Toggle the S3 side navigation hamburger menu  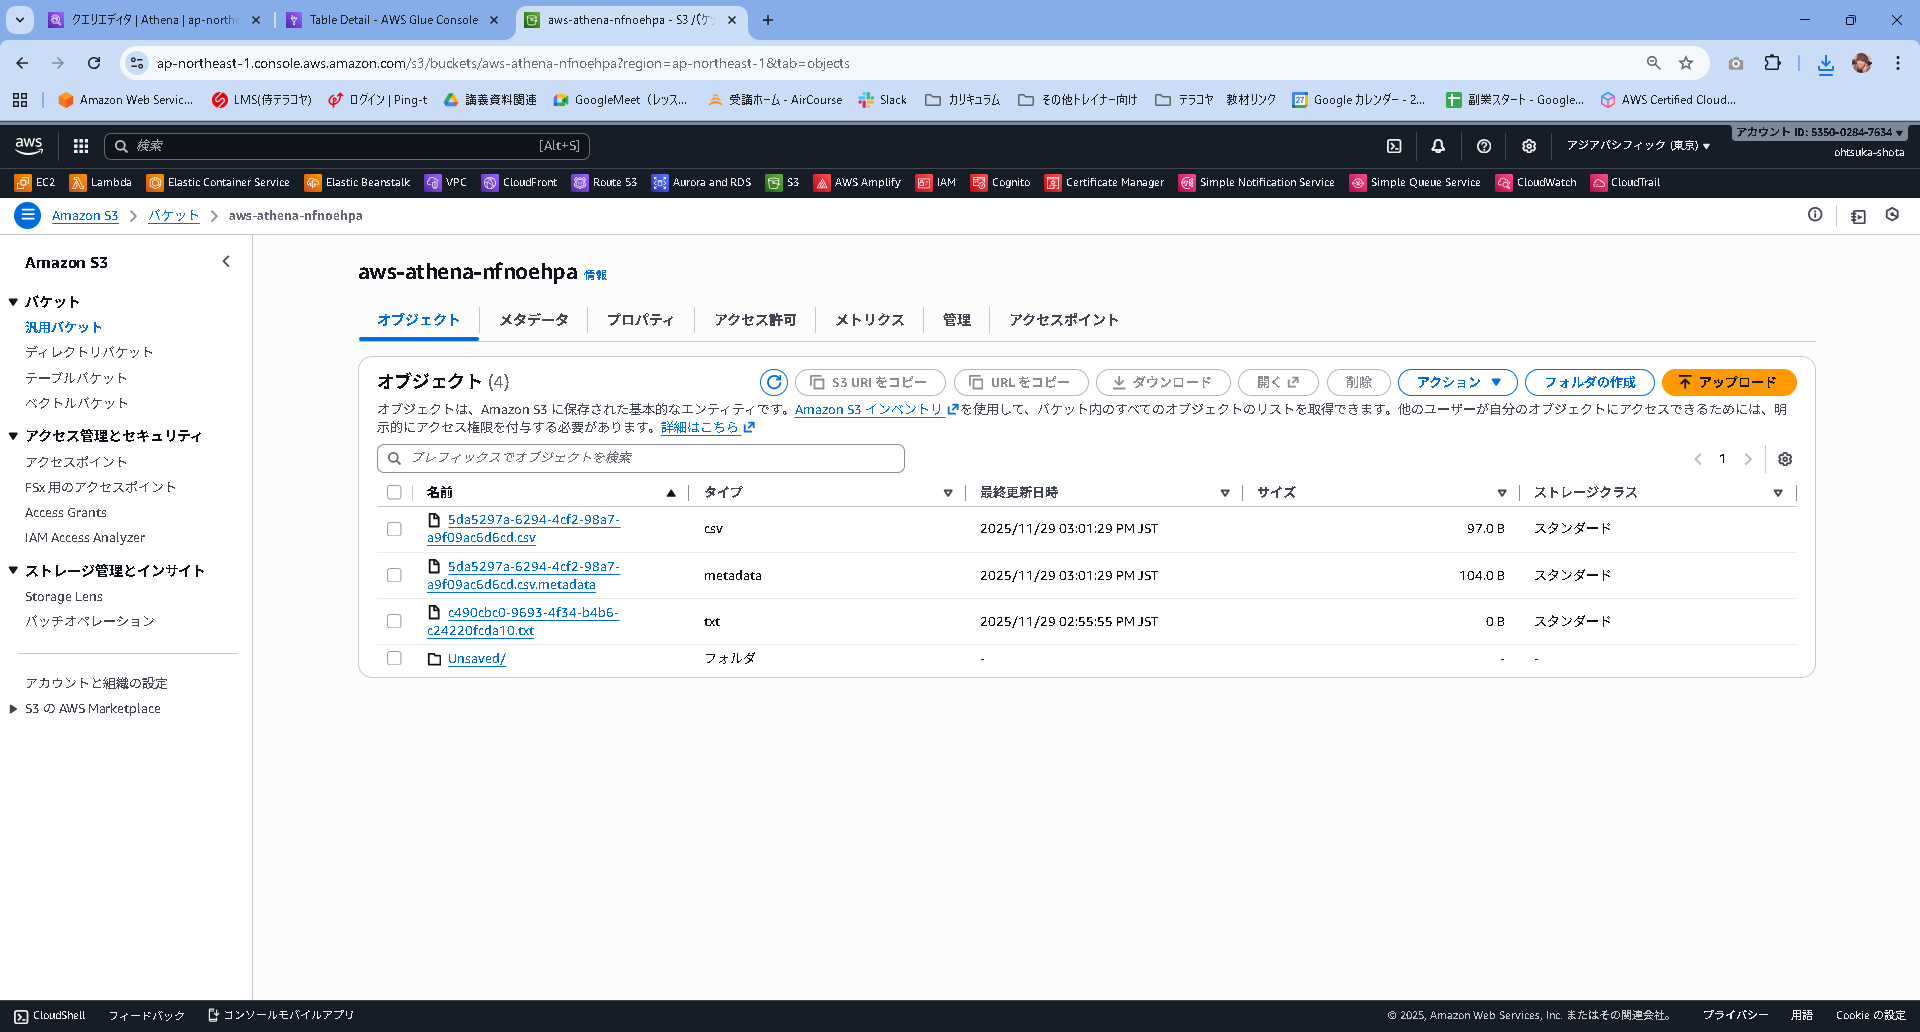[x=28, y=215]
